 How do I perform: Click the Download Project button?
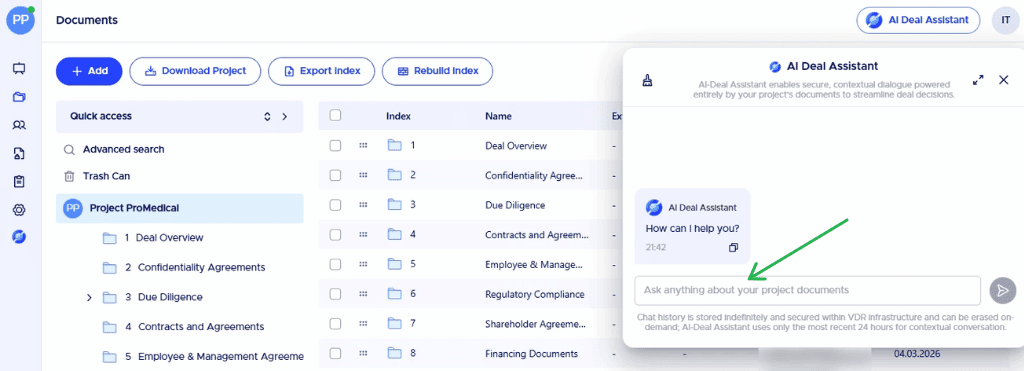195,71
